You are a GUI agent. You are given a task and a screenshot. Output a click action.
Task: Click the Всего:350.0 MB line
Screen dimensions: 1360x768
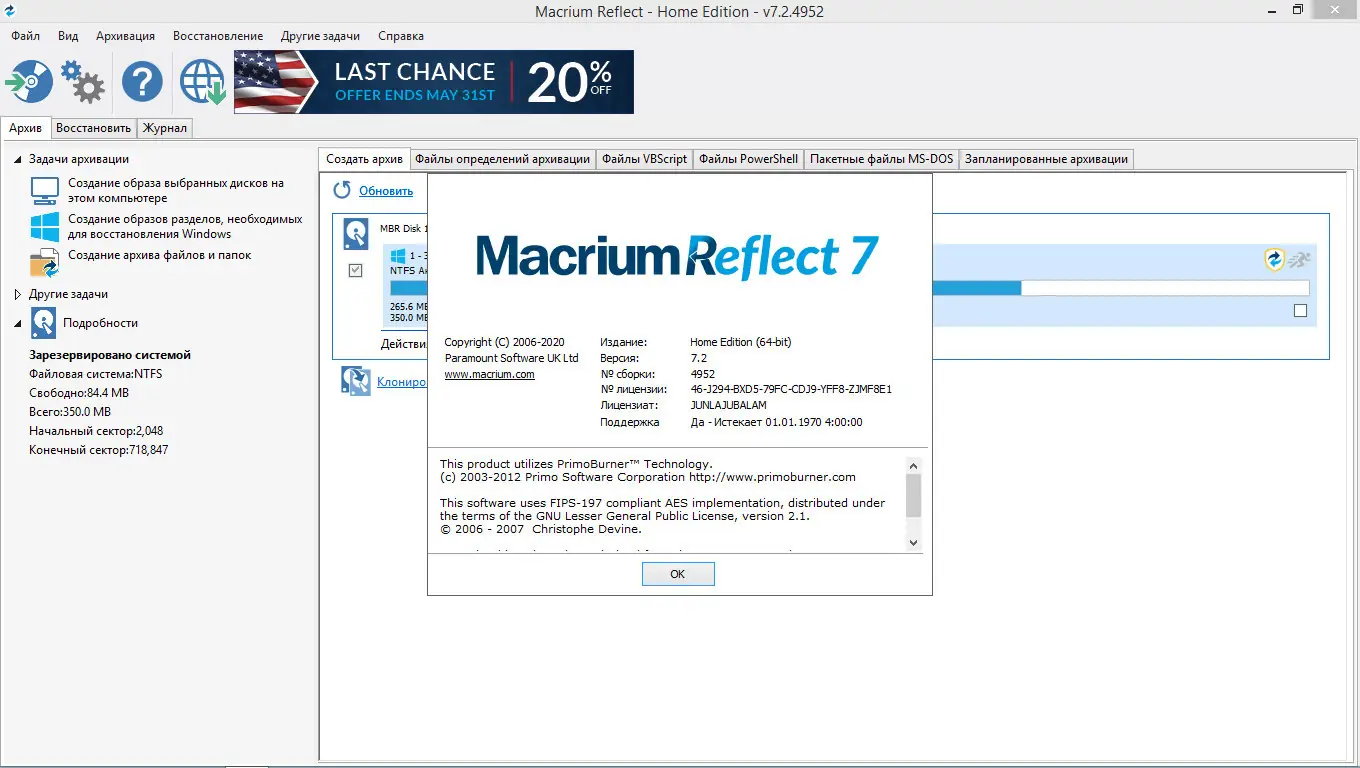point(70,412)
